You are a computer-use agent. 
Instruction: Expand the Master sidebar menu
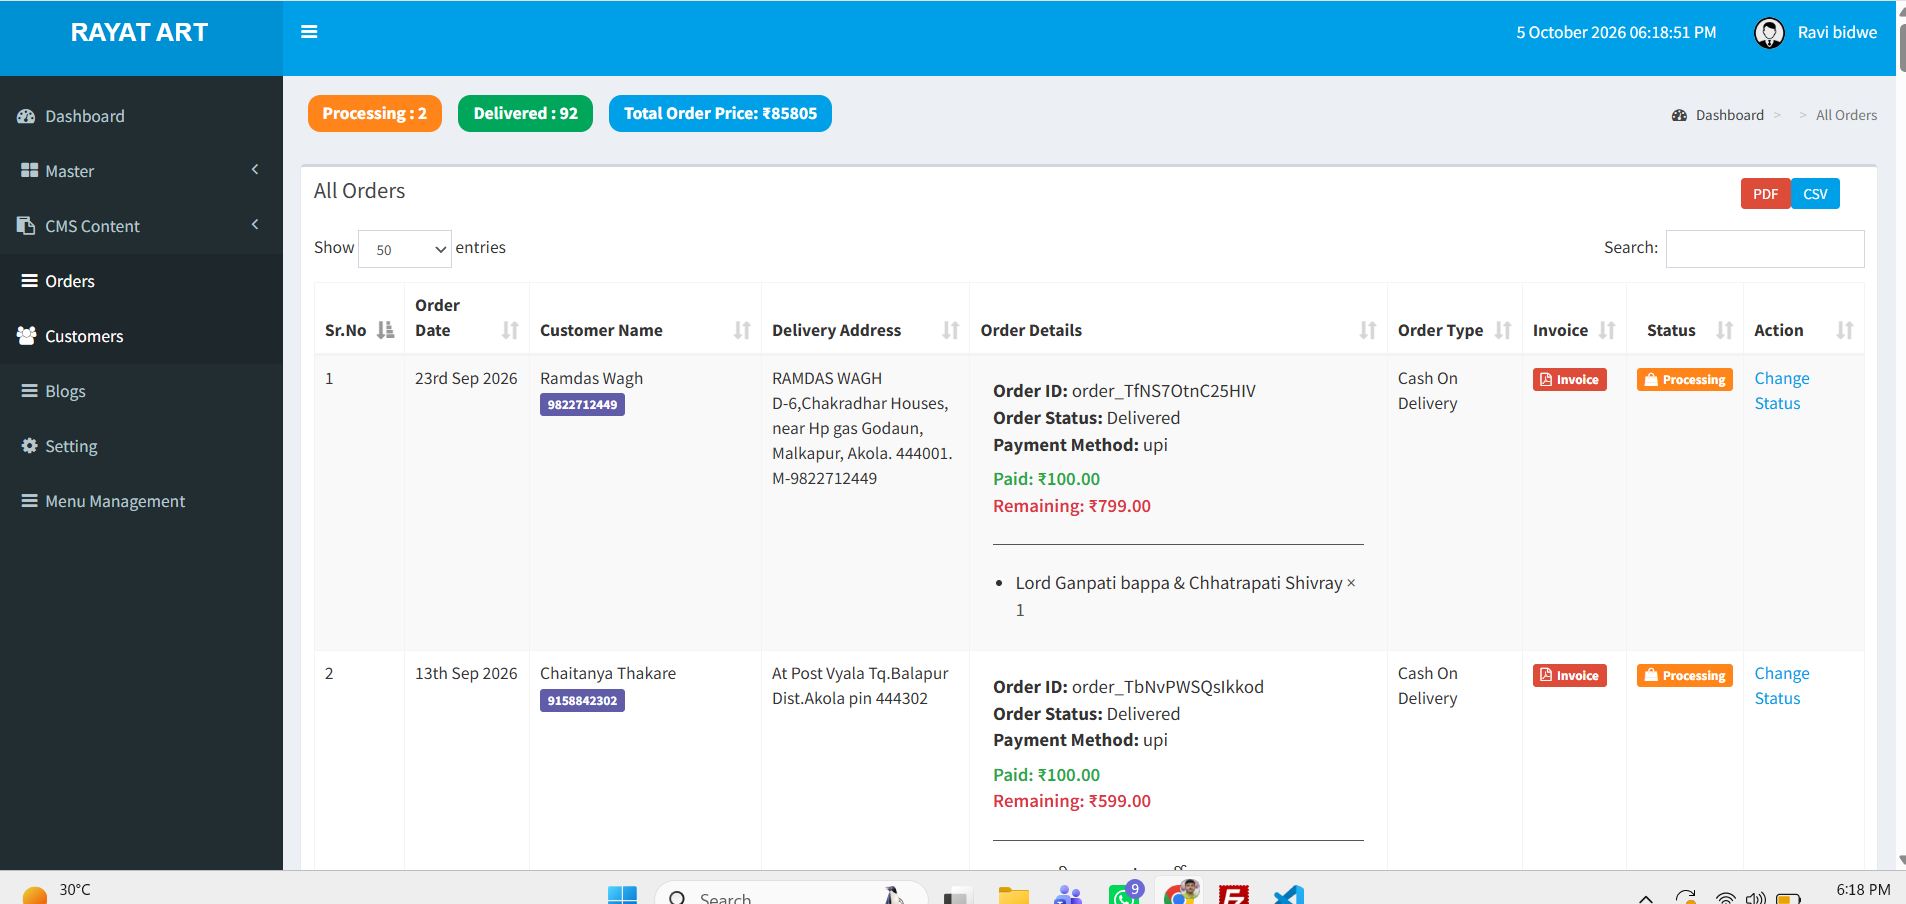point(141,171)
